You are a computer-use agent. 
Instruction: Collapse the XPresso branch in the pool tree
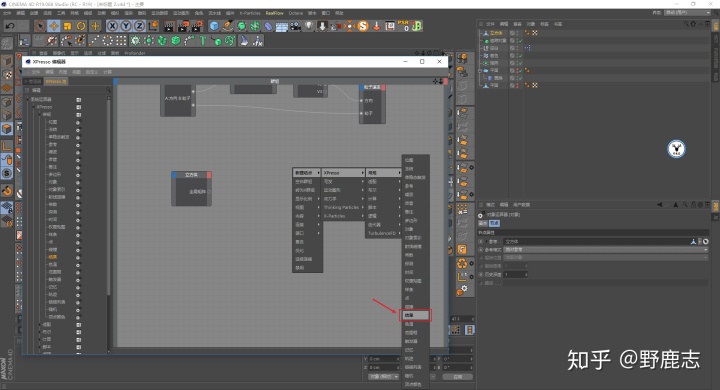coord(34,107)
